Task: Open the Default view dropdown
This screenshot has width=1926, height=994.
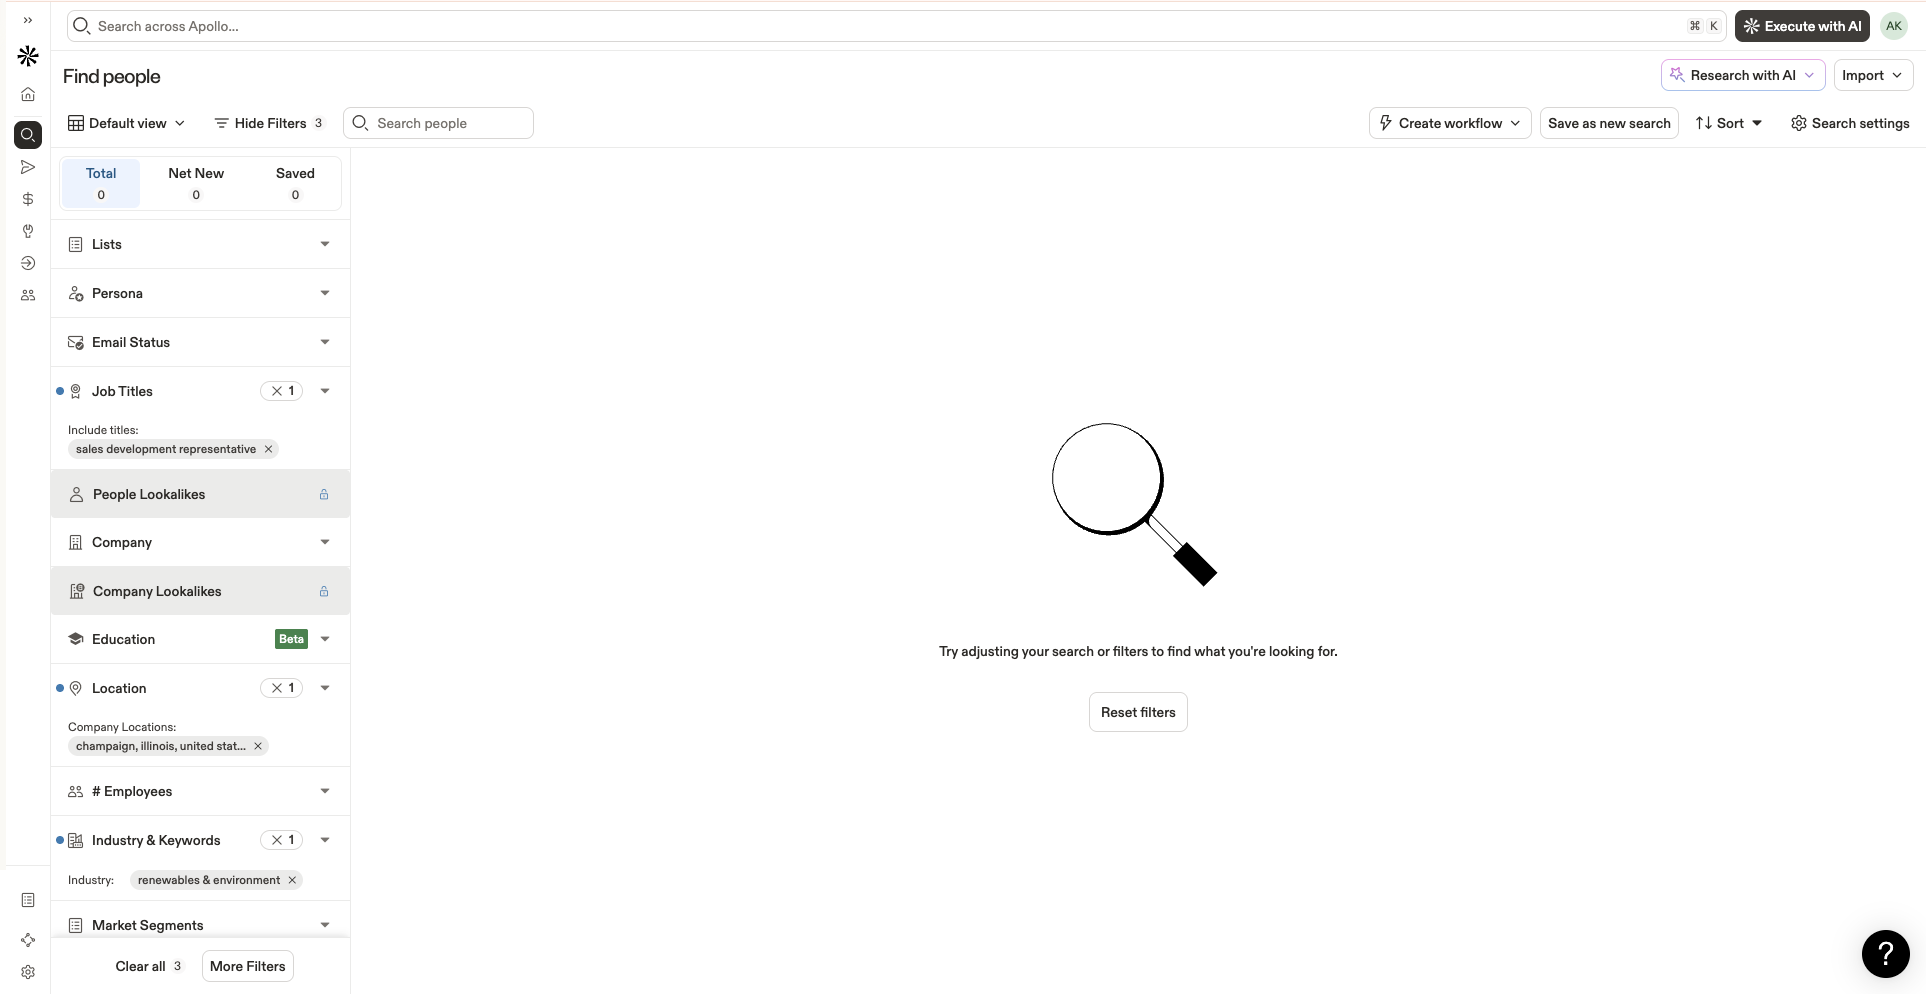Action: pyautogui.click(x=125, y=122)
